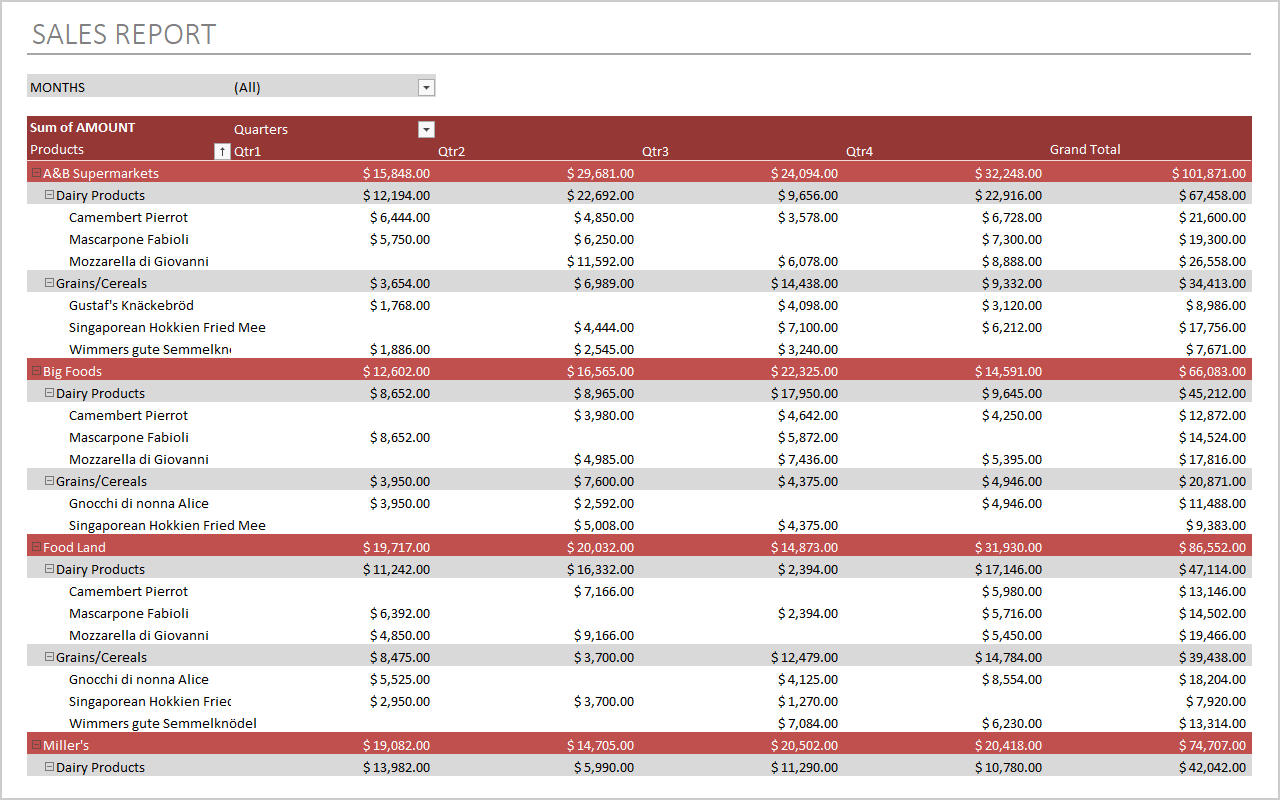This screenshot has width=1280, height=800.
Task: Collapse Grains/Cereals under A&B Supermarkets
Action: (49, 283)
